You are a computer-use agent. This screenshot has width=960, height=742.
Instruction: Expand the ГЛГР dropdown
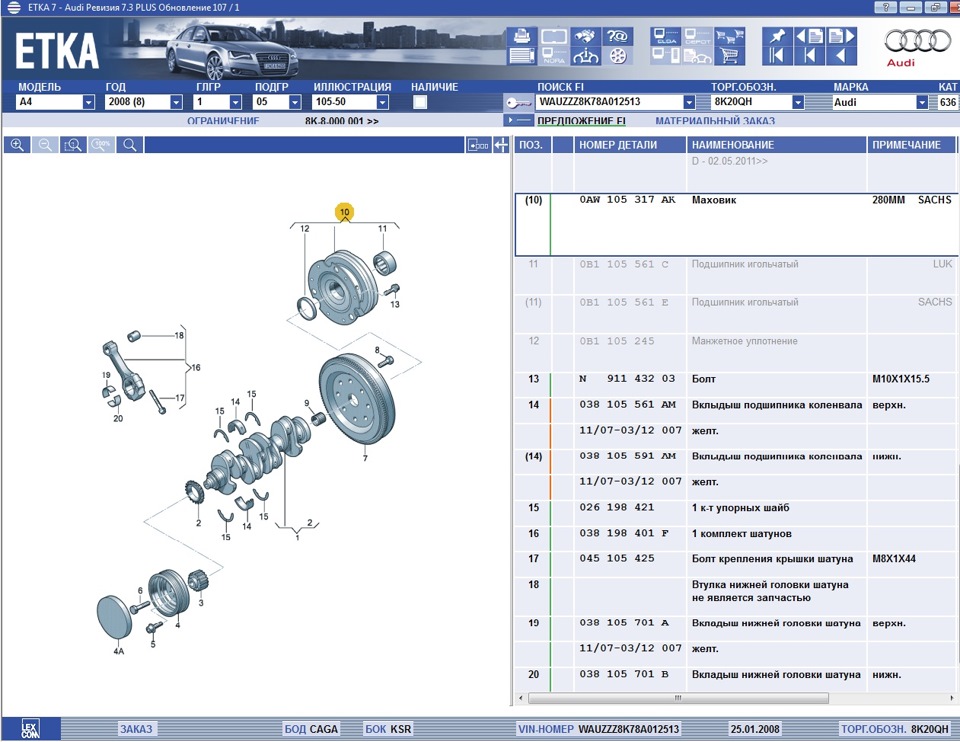pyautogui.click(x=235, y=102)
